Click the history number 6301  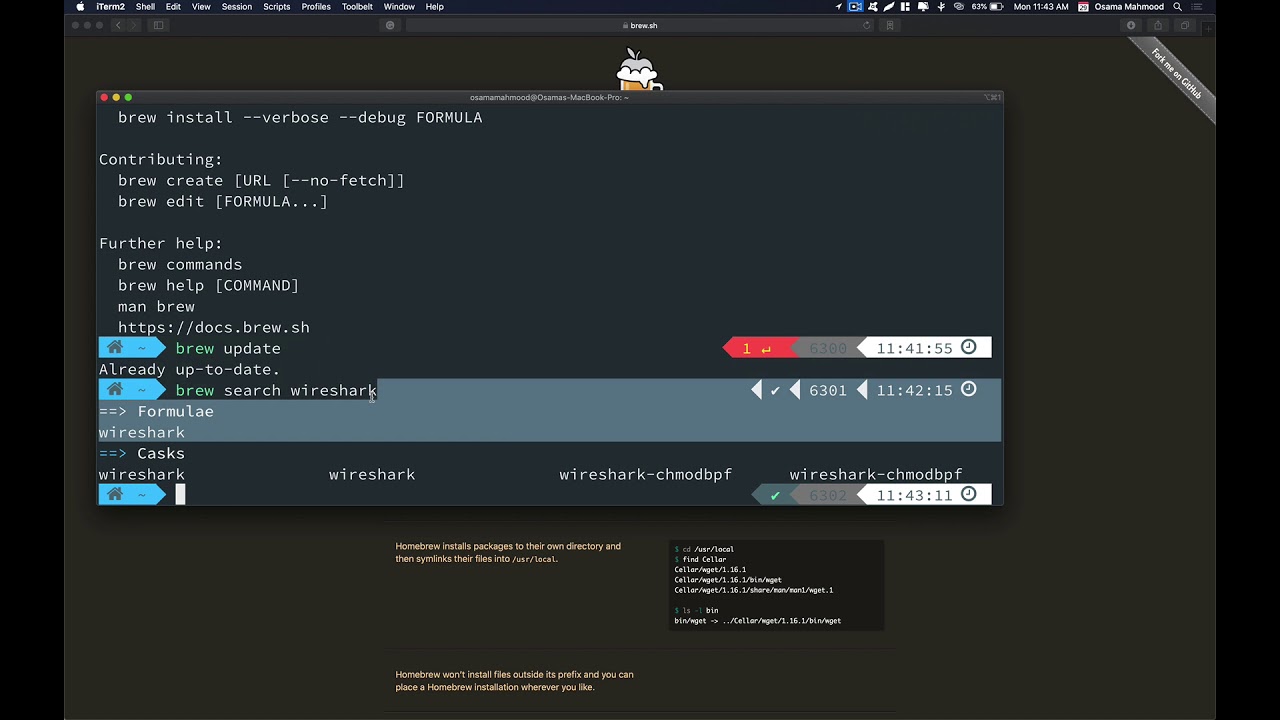tap(828, 391)
